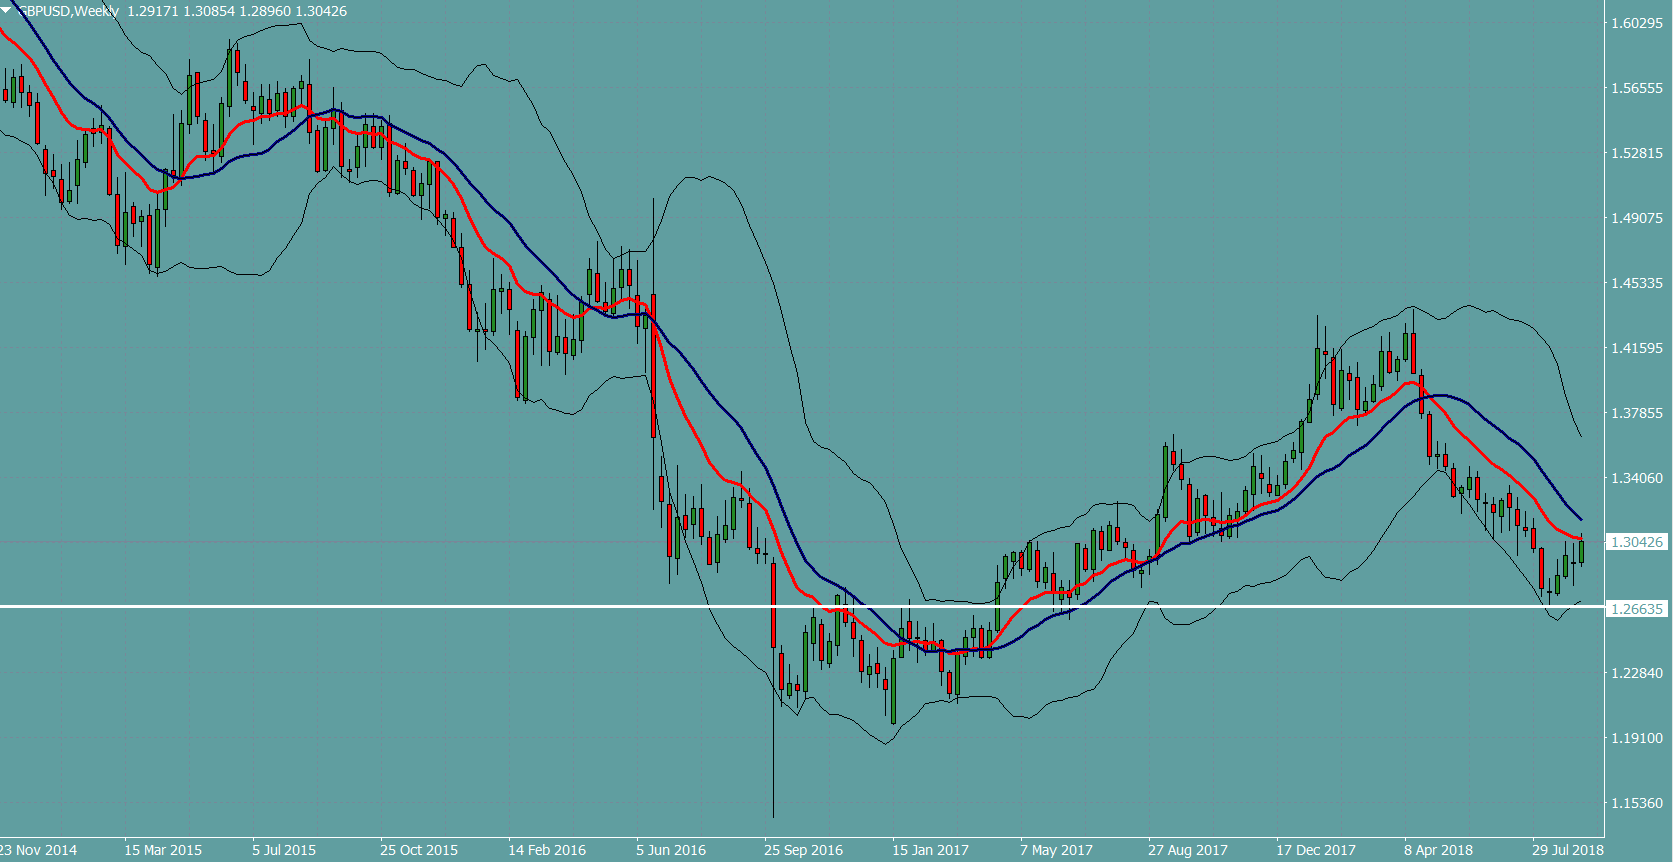
Task: Click the 1.45335 price scale label
Action: click(1637, 283)
